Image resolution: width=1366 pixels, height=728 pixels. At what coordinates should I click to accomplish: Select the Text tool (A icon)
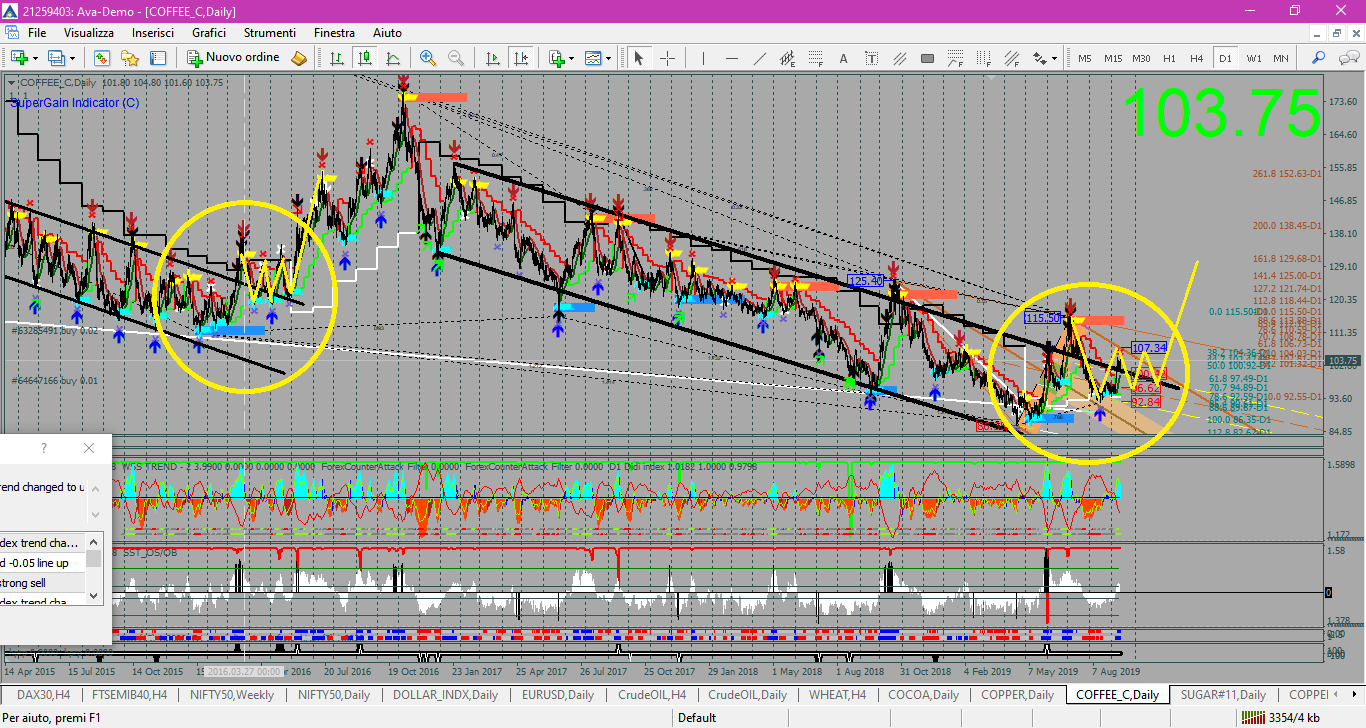[x=843, y=58]
